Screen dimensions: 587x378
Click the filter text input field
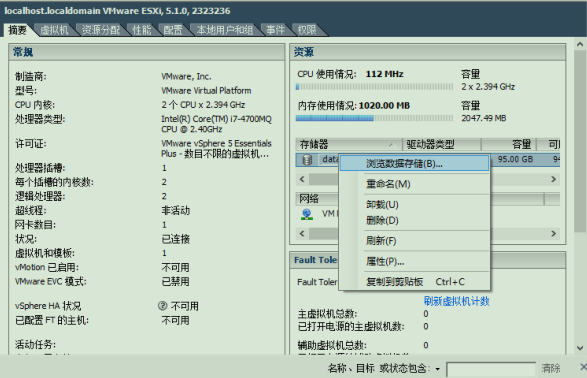point(491,369)
